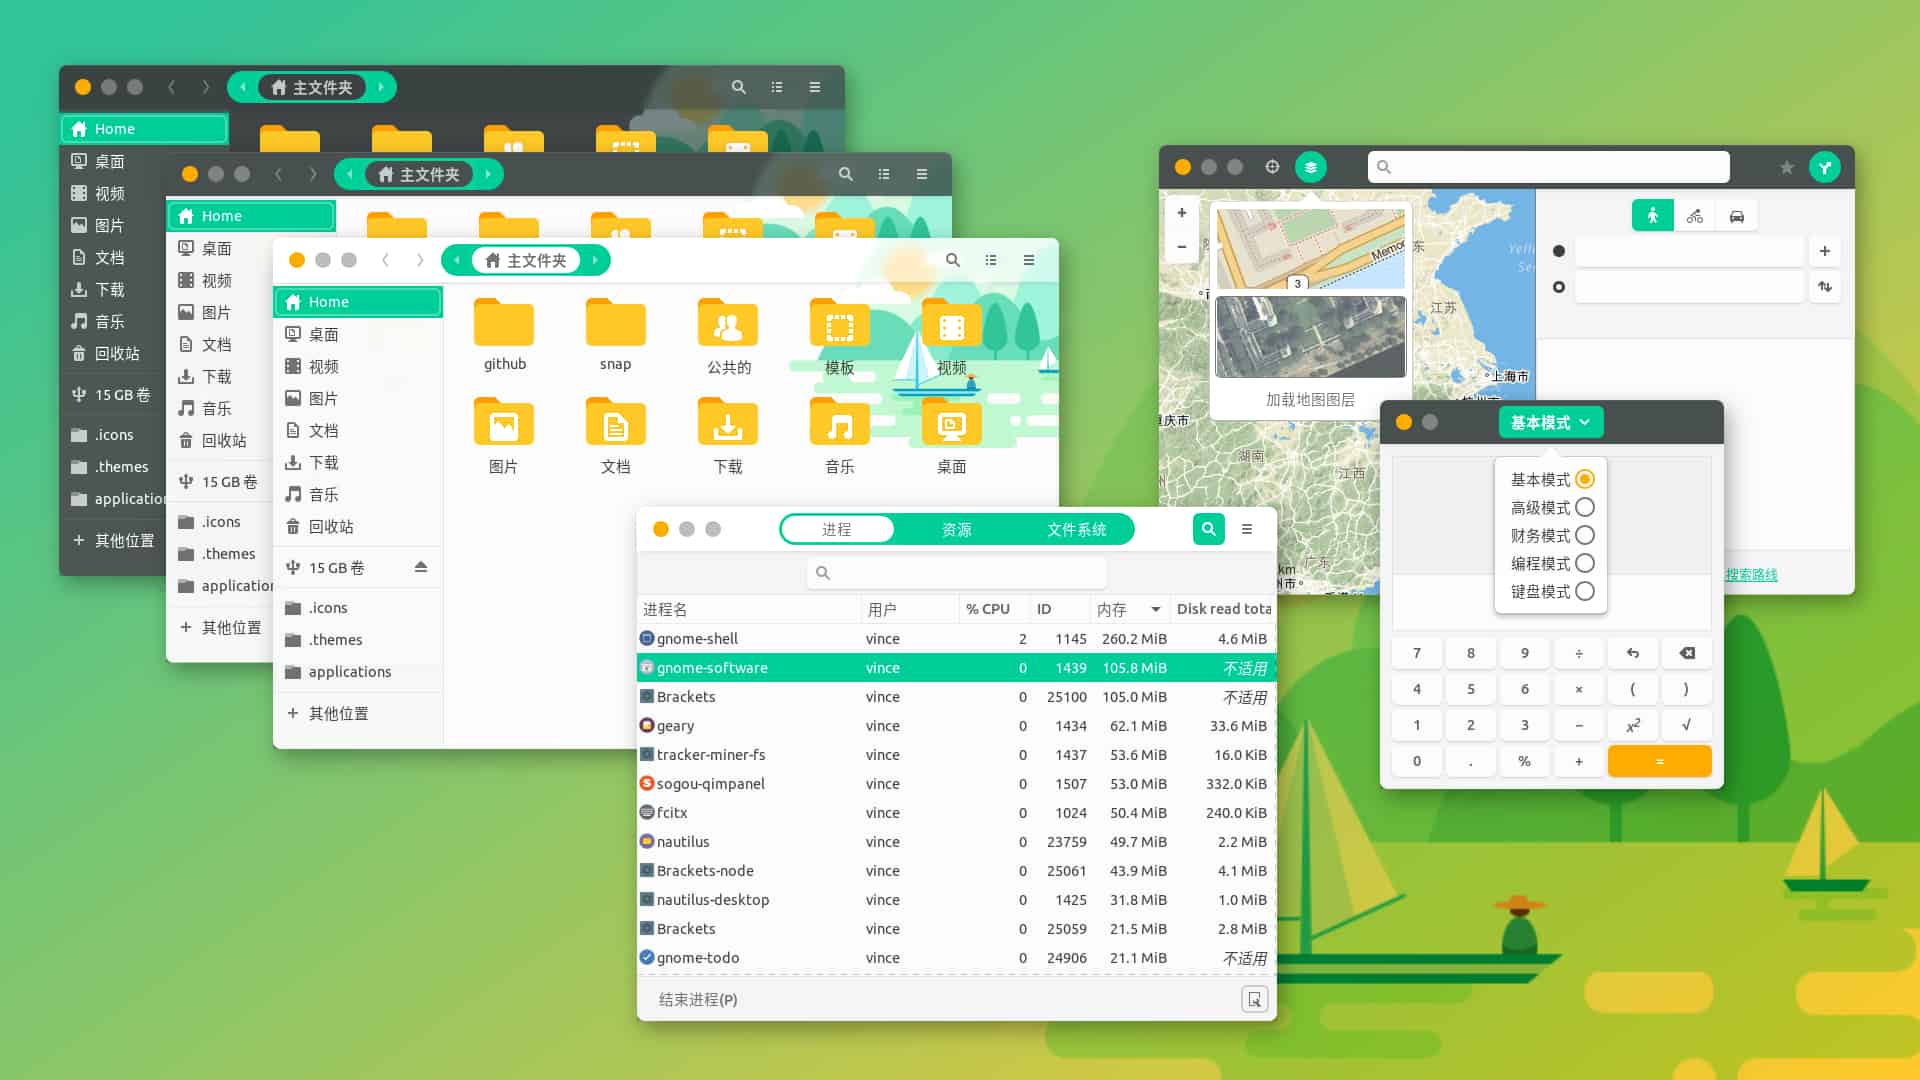1920x1080 pixels.
Task: Switch to 资源 tab in system monitor
Action: pyautogui.click(x=957, y=529)
